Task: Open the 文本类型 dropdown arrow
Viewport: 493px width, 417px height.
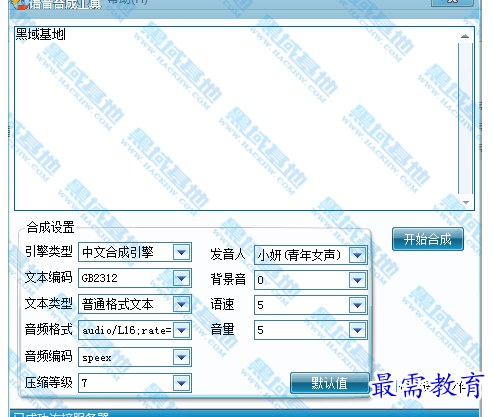Action: (x=181, y=304)
